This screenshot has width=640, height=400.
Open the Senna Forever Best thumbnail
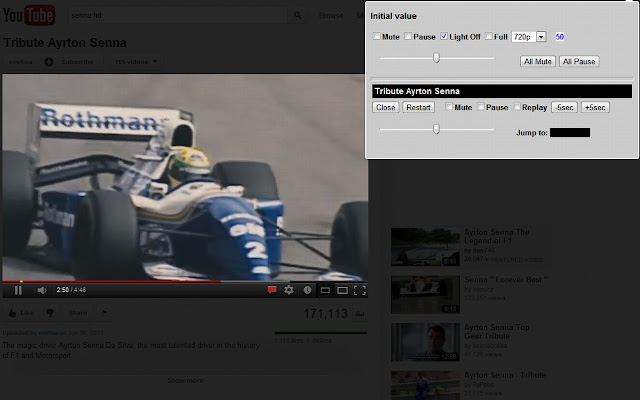(425, 295)
